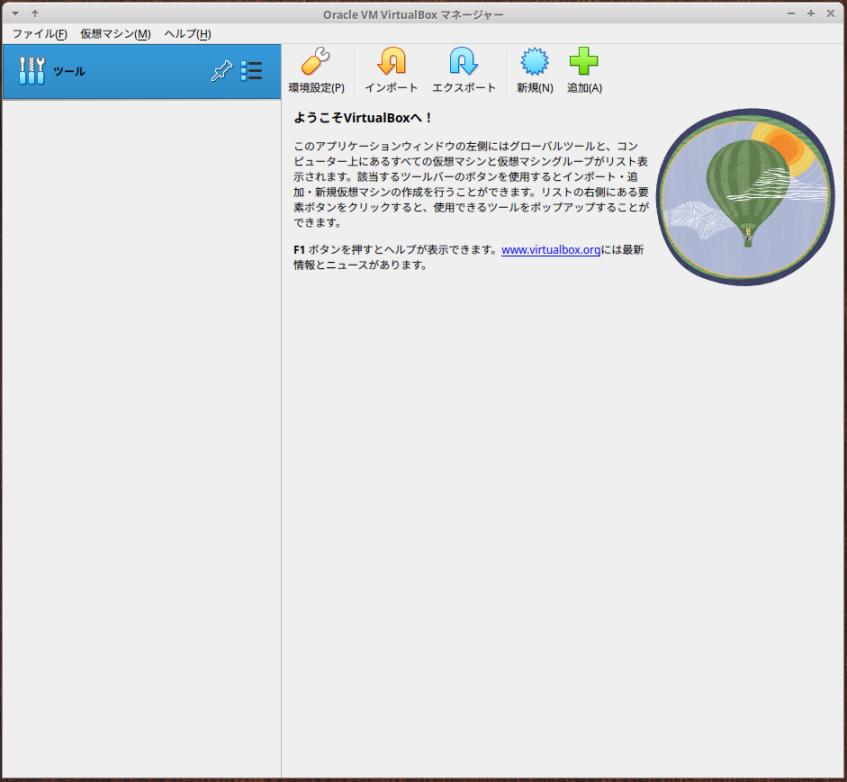Click the up-arrow button in title bar

coord(35,13)
